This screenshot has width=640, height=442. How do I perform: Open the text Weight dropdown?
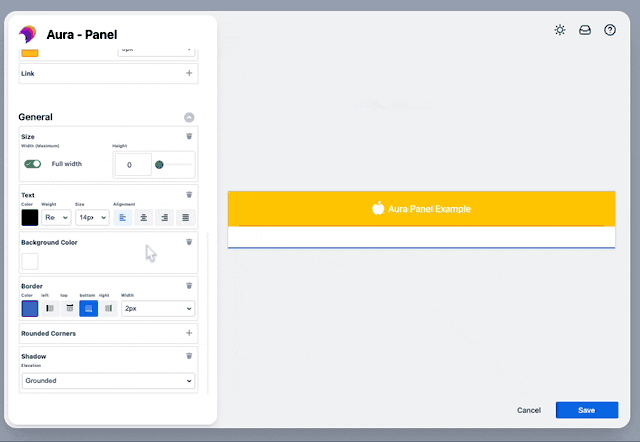(56, 218)
